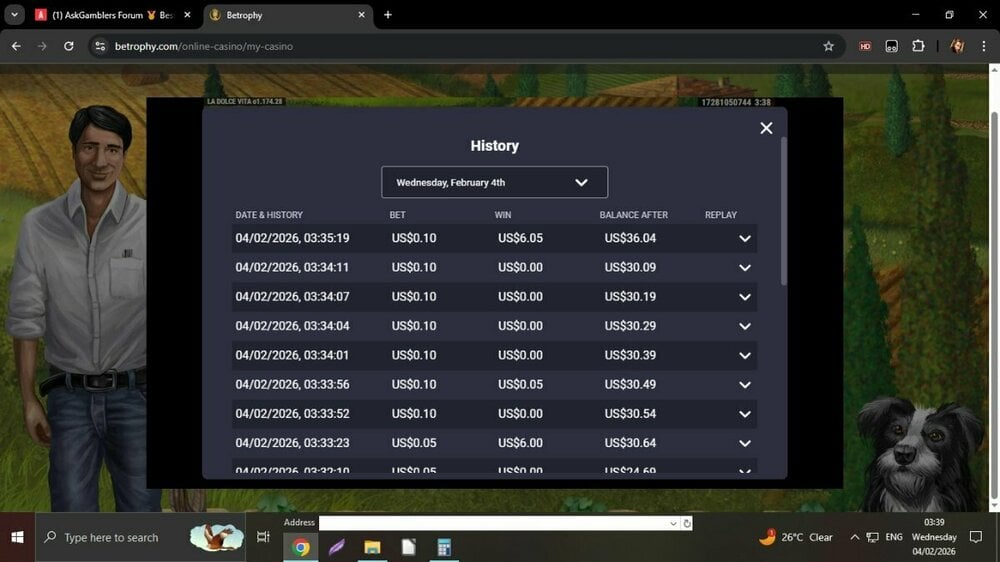Close the History dialog with the X

[x=766, y=128]
